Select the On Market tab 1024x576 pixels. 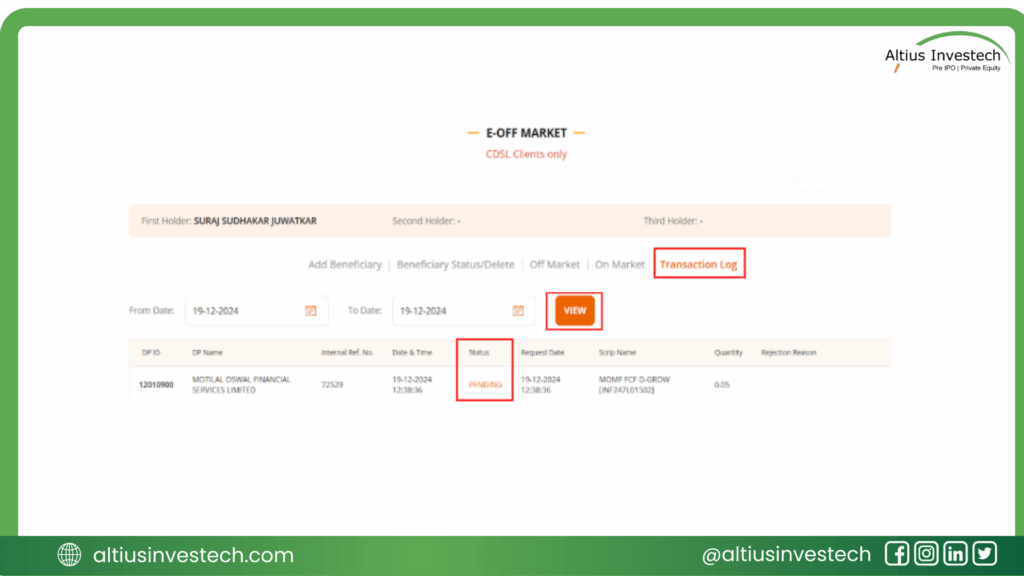tap(619, 264)
